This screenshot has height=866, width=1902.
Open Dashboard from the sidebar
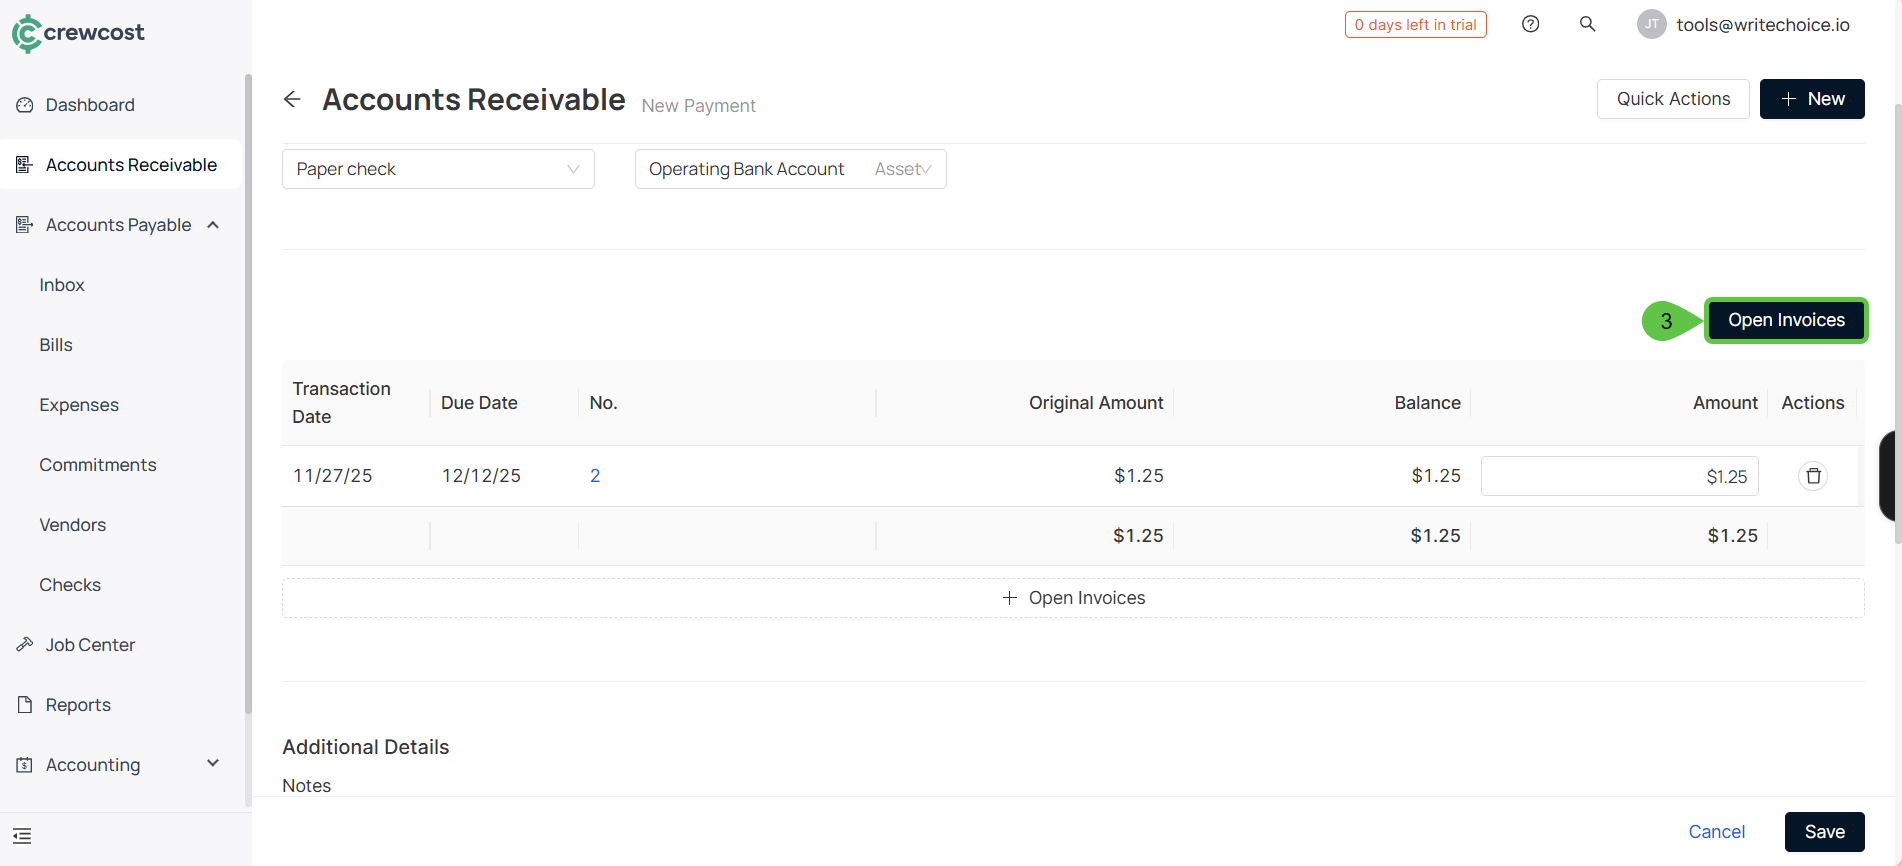[x=90, y=105]
